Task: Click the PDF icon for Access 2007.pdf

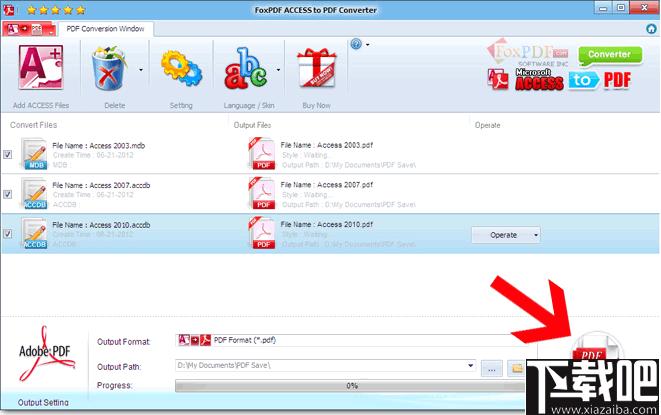Action: [261, 194]
